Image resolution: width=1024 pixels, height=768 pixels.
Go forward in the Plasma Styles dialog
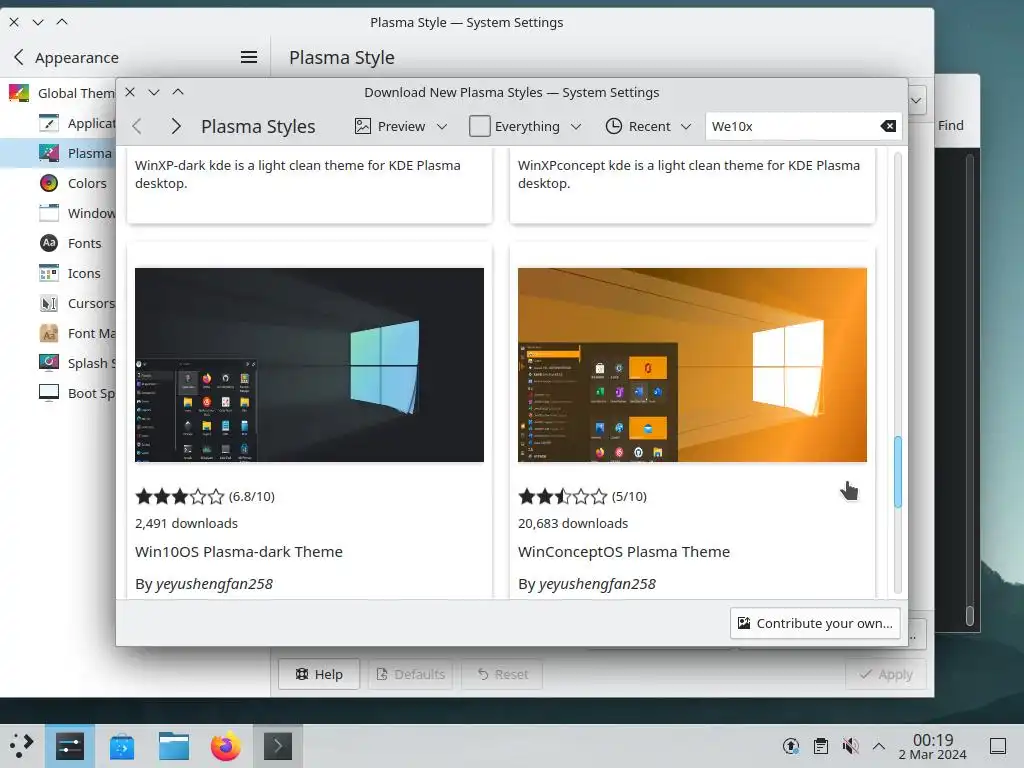point(176,126)
